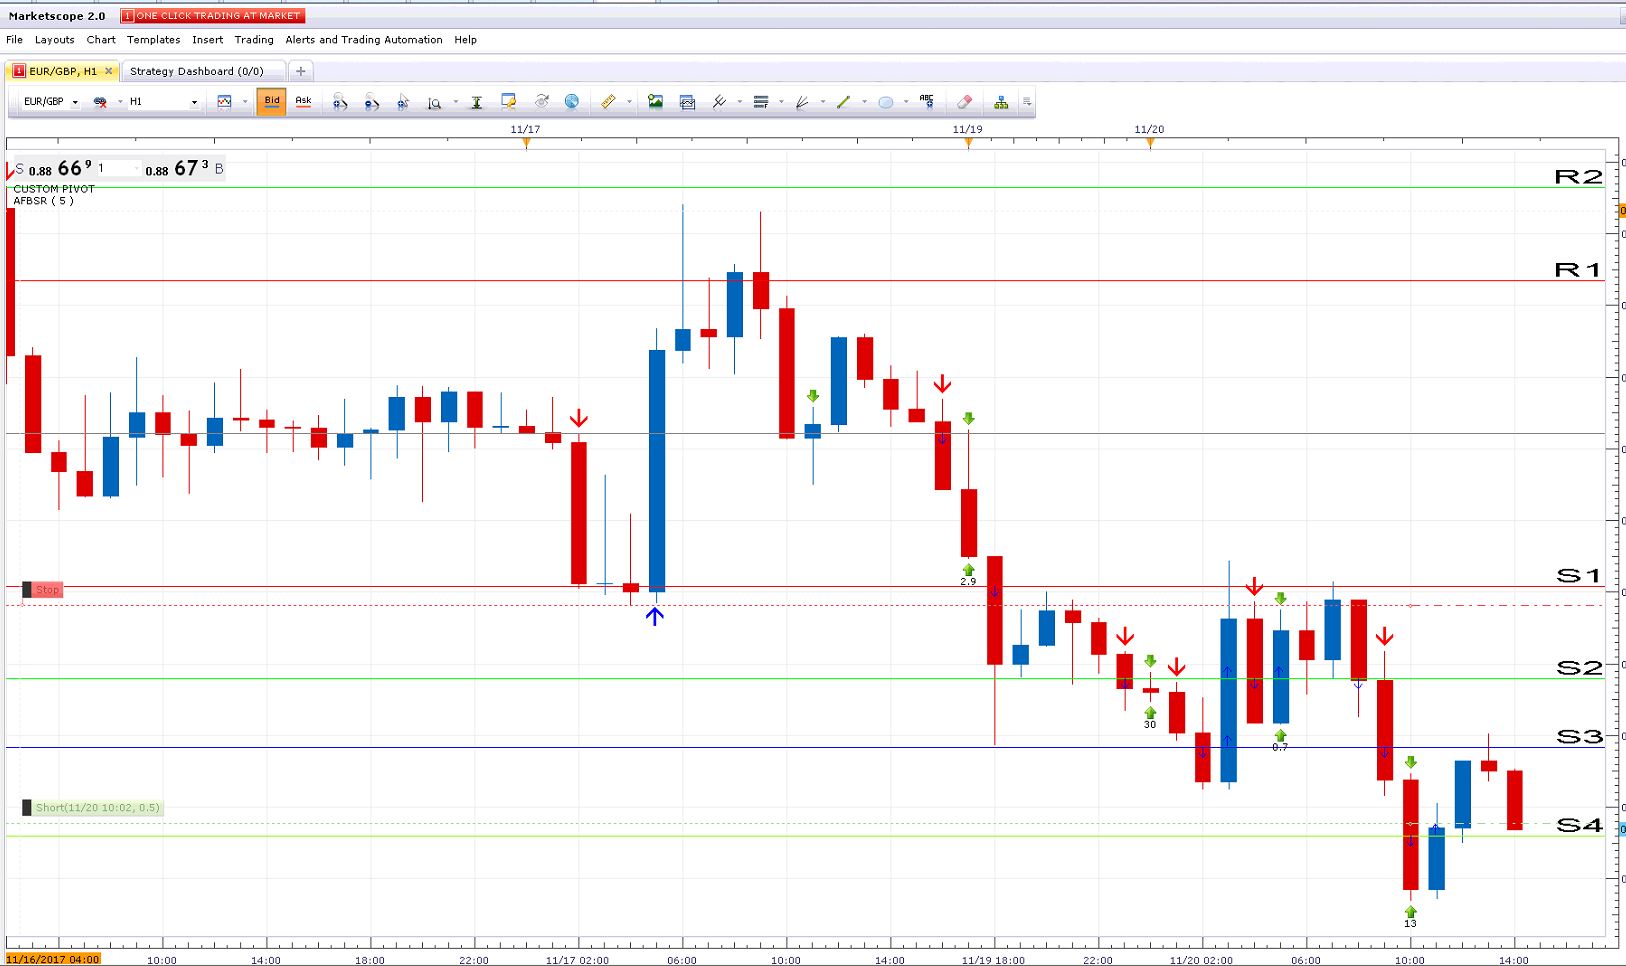Click the 11/17 date marker on top axis
The height and width of the screenshot is (966, 1626).
(x=526, y=130)
